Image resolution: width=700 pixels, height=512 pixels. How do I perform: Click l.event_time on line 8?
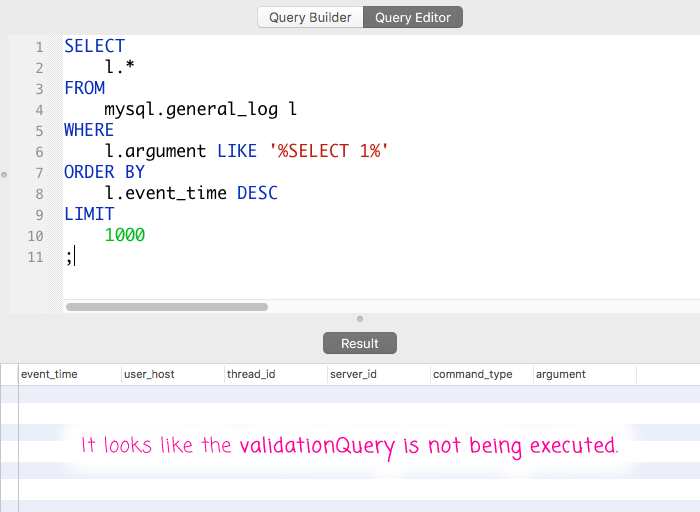click(166, 193)
